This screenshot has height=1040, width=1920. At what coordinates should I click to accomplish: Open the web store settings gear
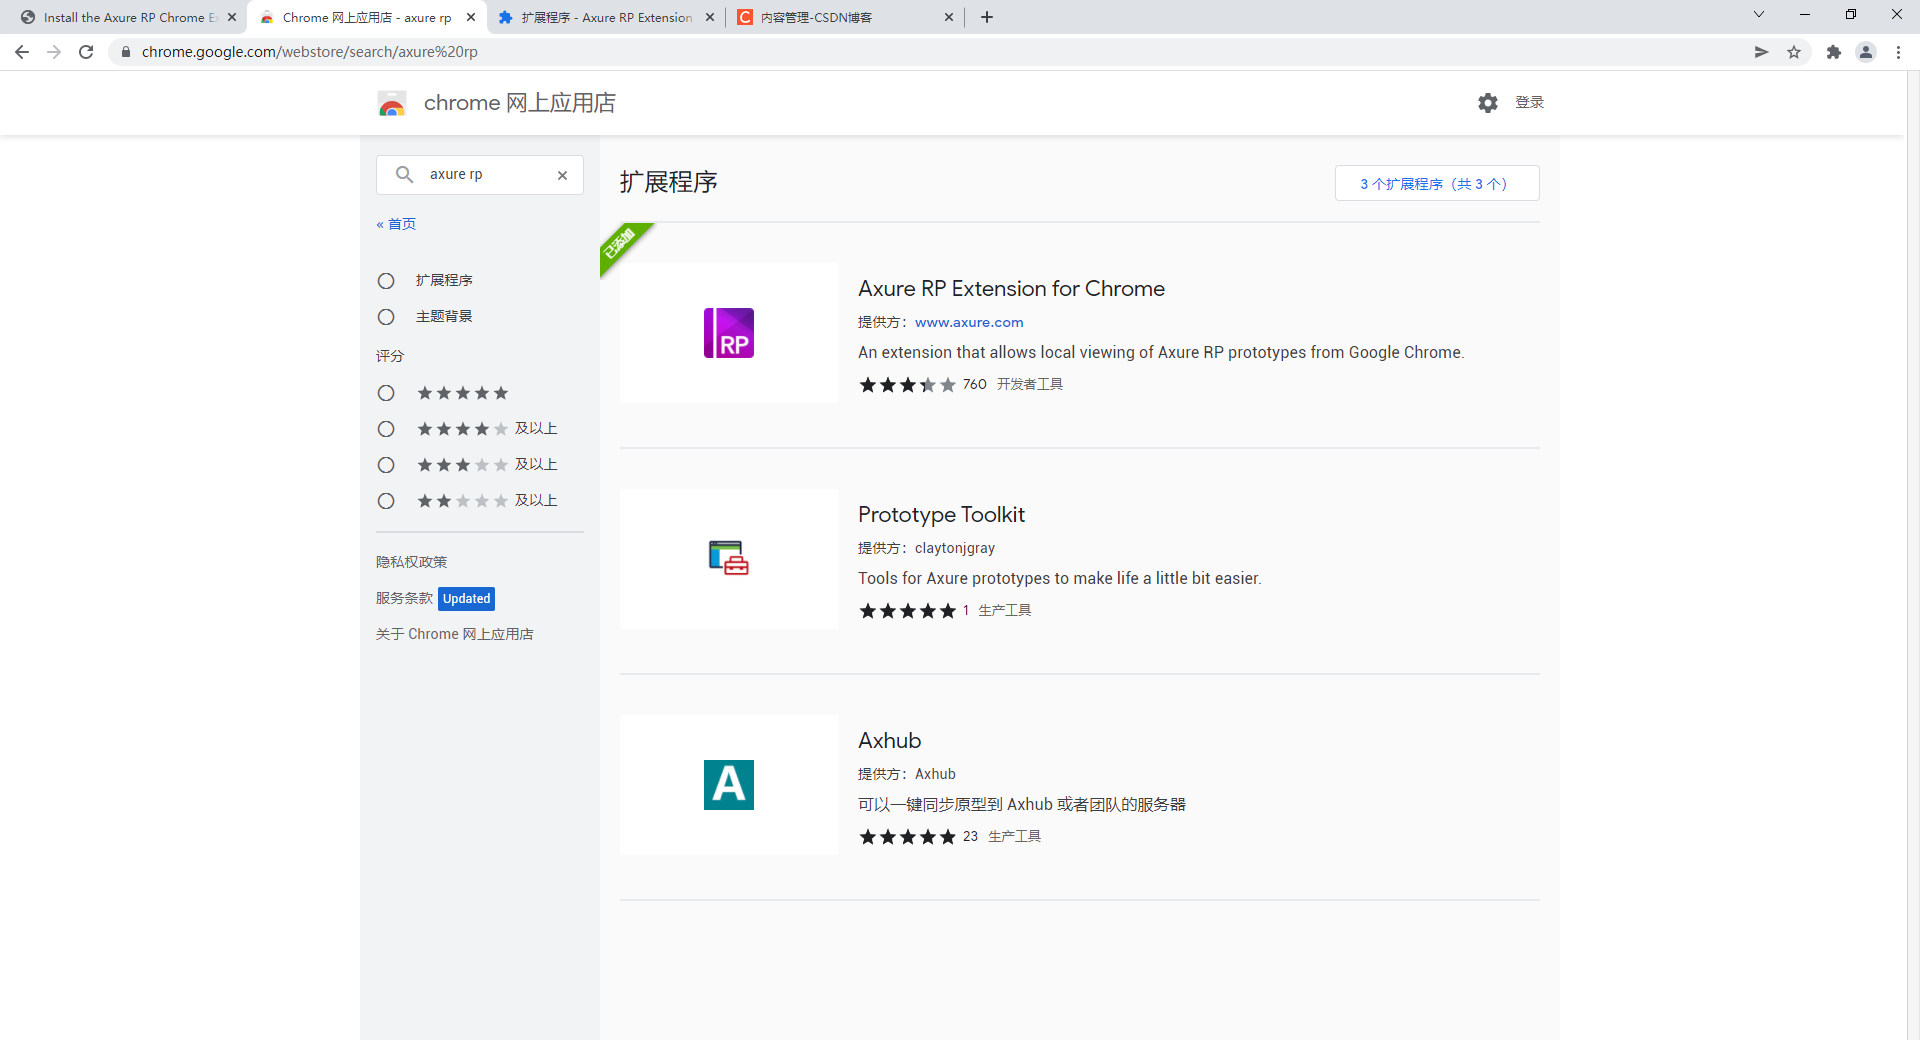tap(1488, 103)
